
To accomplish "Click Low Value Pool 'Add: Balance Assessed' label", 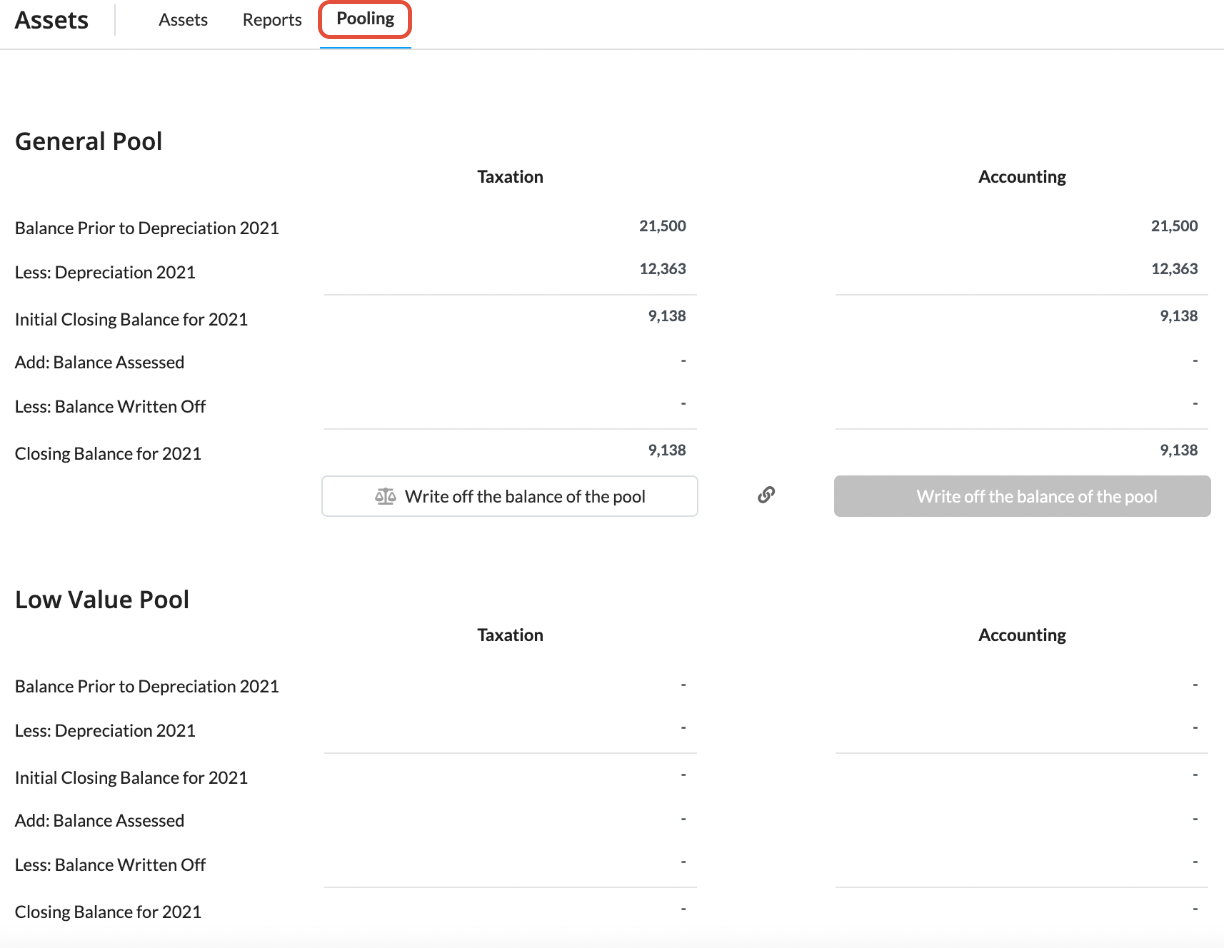I will click(x=100, y=820).
